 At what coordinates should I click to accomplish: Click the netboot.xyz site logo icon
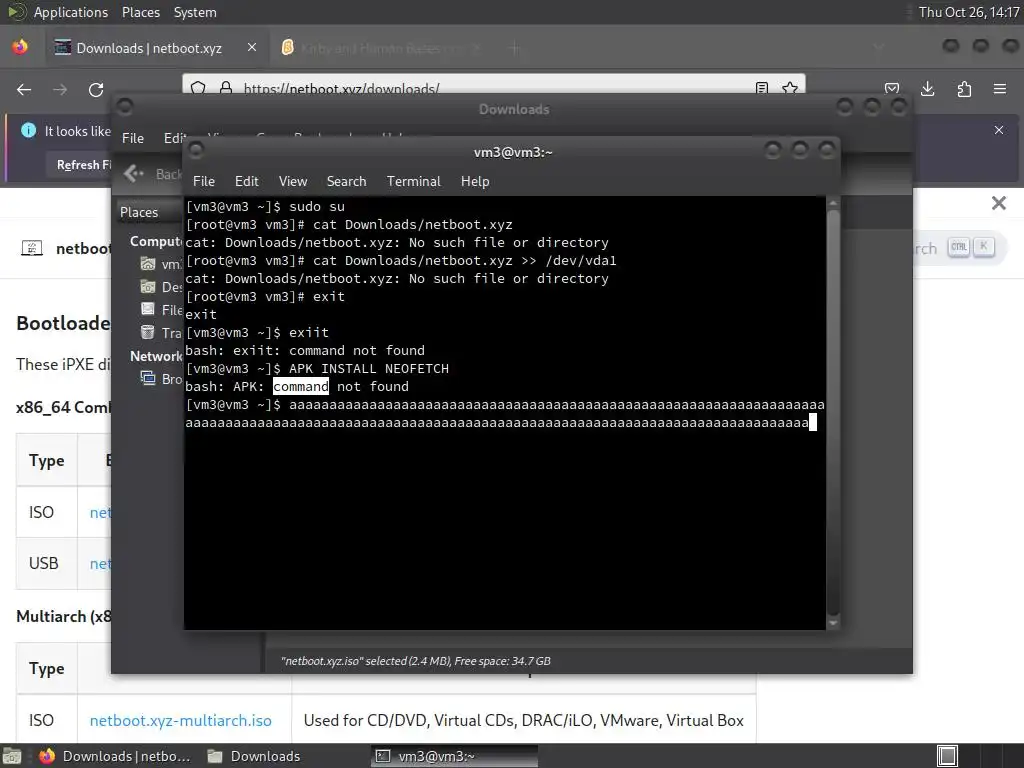pos(32,248)
